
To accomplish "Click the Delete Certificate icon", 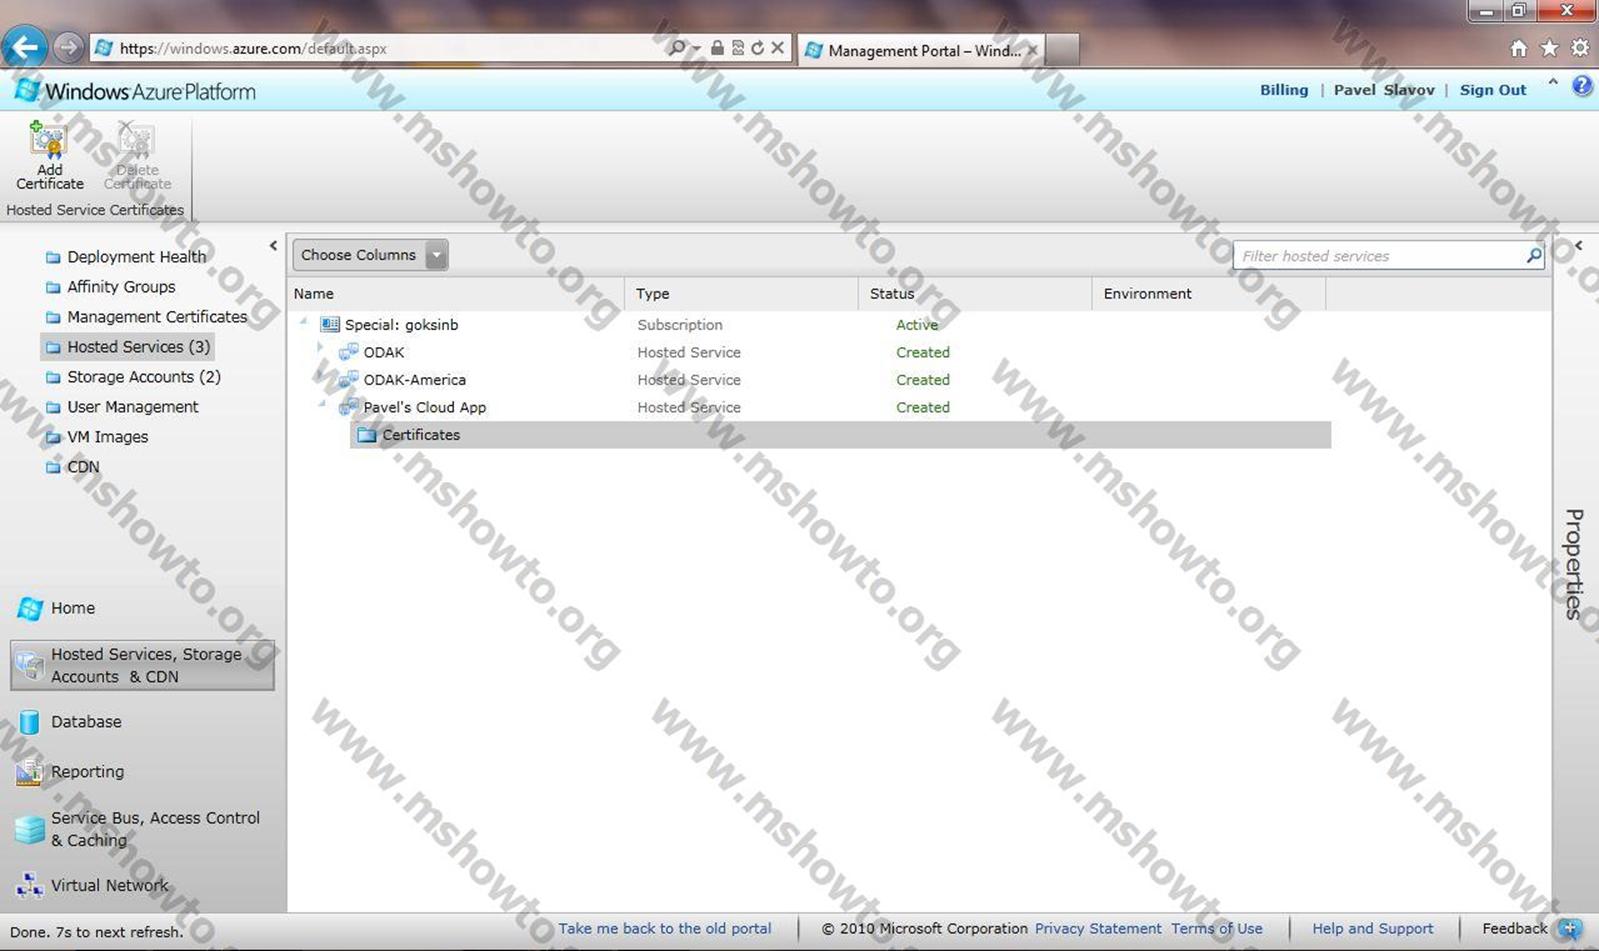I will [x=135, y=140].
